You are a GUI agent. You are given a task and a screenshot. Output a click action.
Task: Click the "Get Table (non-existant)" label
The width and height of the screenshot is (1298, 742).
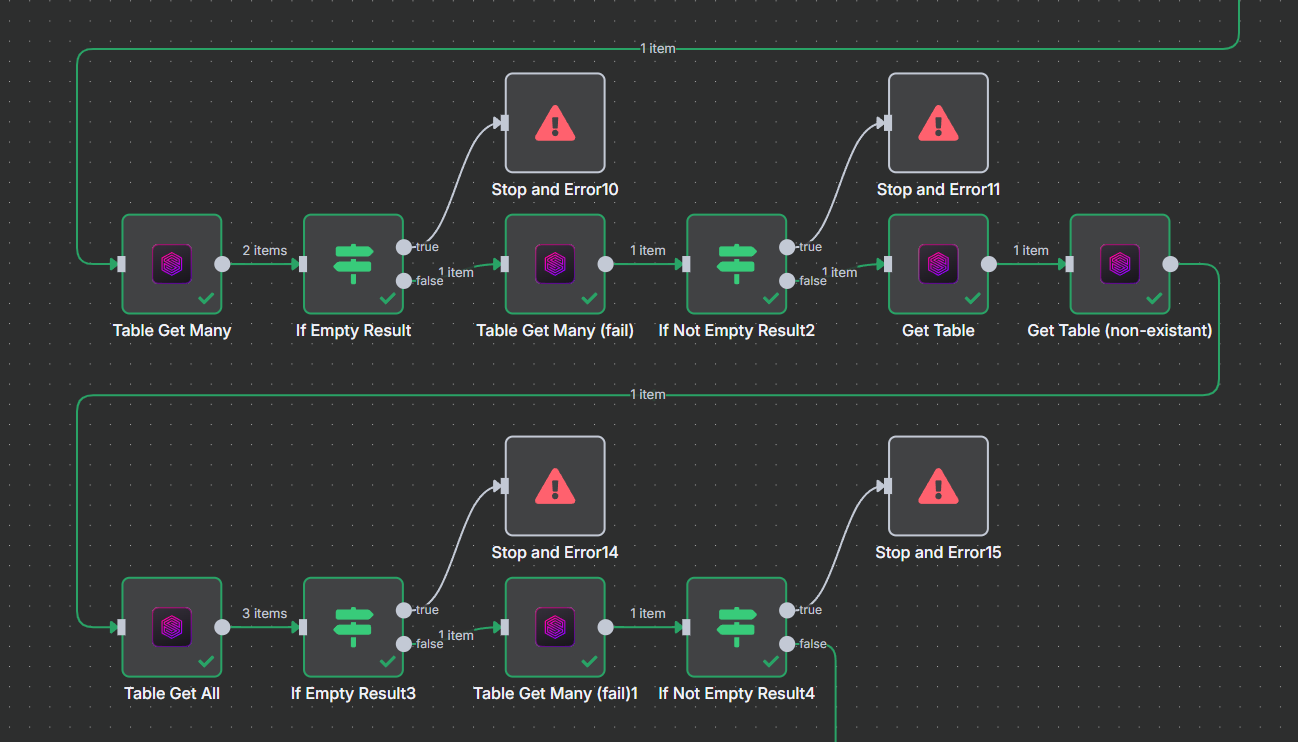tap(1120, 331)
